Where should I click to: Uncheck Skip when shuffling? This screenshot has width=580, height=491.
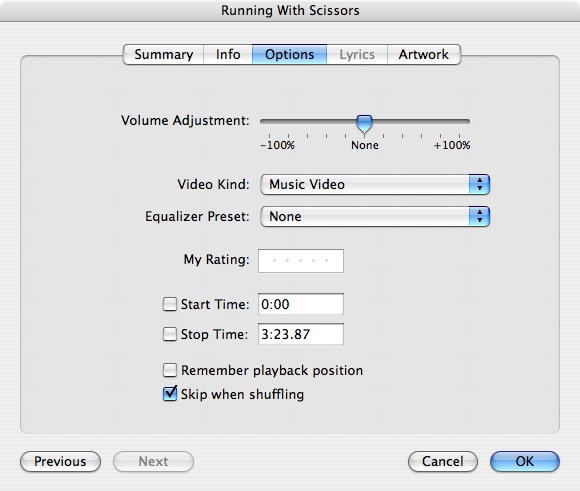coord(170,393)
